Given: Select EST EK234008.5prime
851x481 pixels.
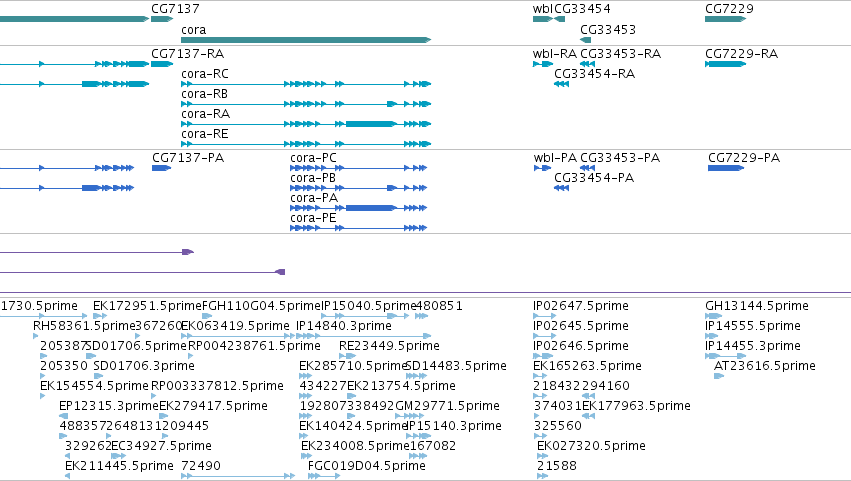Looking at the screenshot, I should [355, 447].
